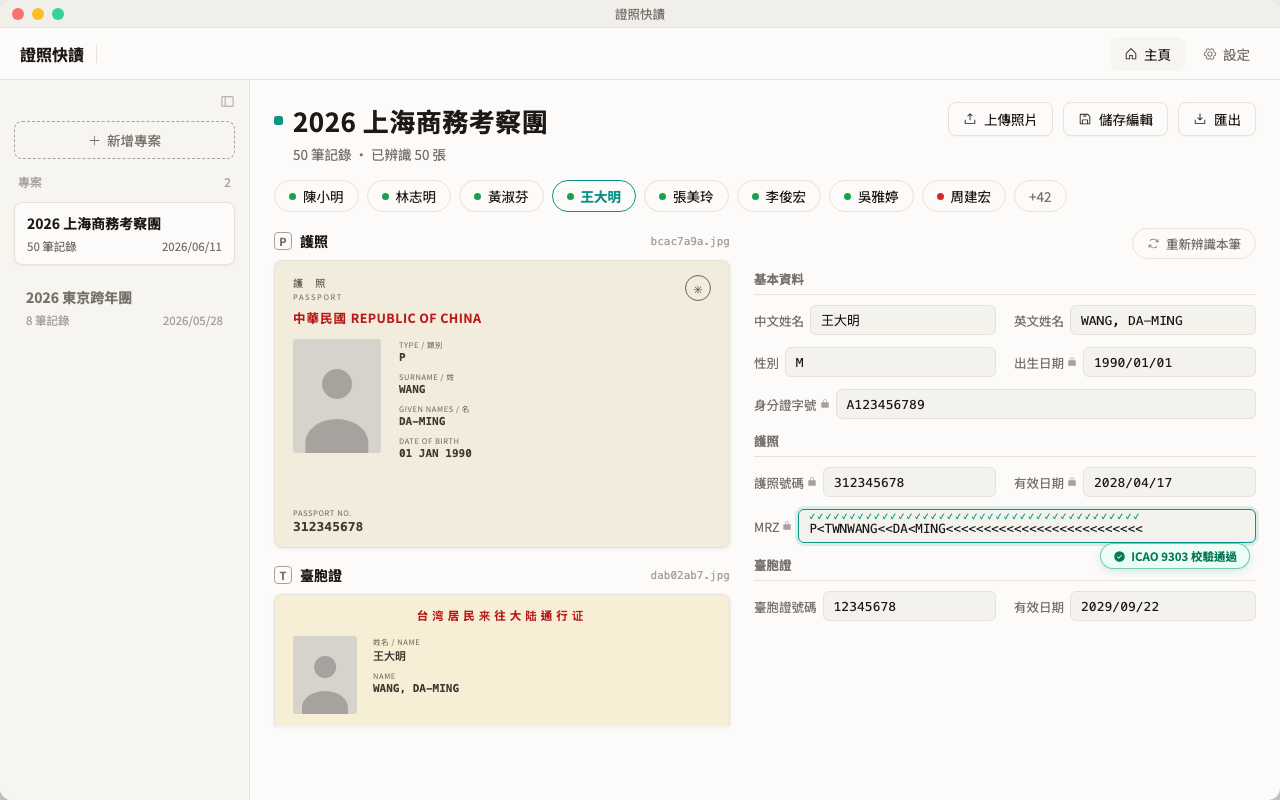Screen dimensions: 1280x800
Task: Collapse the sidebar panel icon
Action: pos(227,101)
